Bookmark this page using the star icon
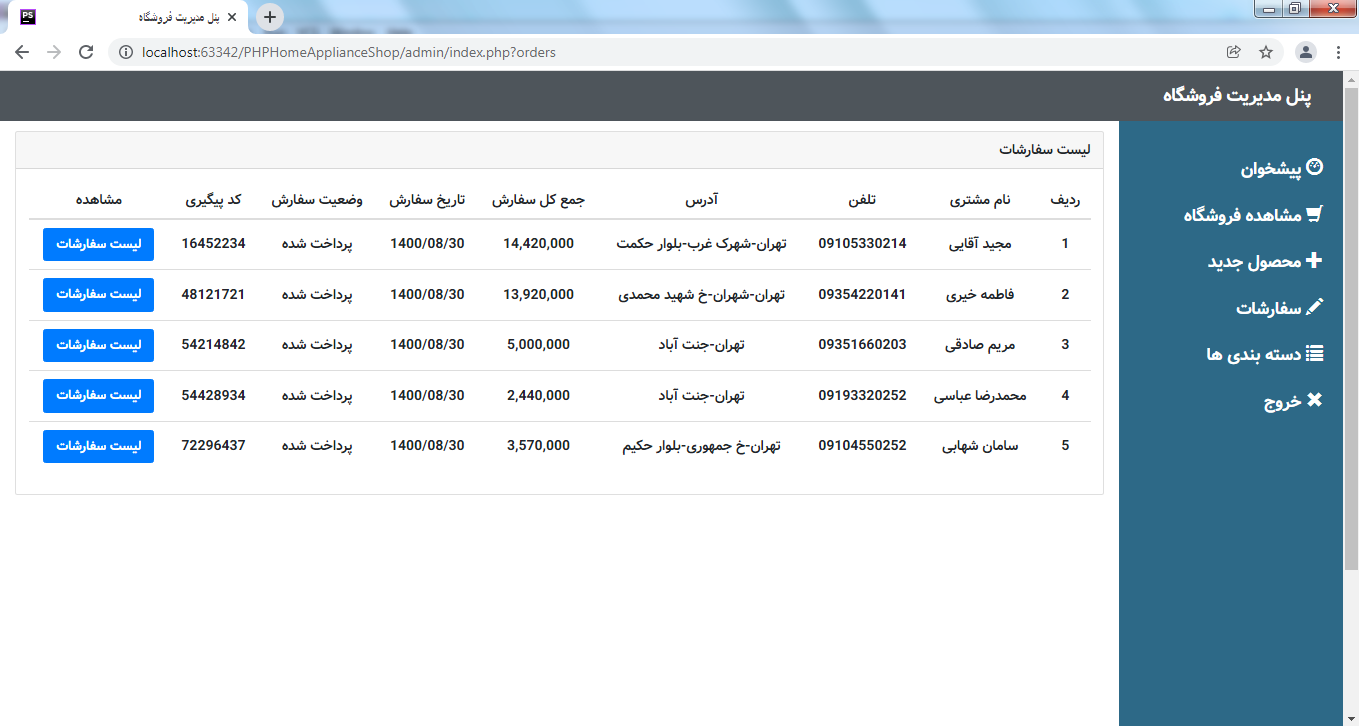Screen dimensions: 1359x726 (x=1266, y=52)
